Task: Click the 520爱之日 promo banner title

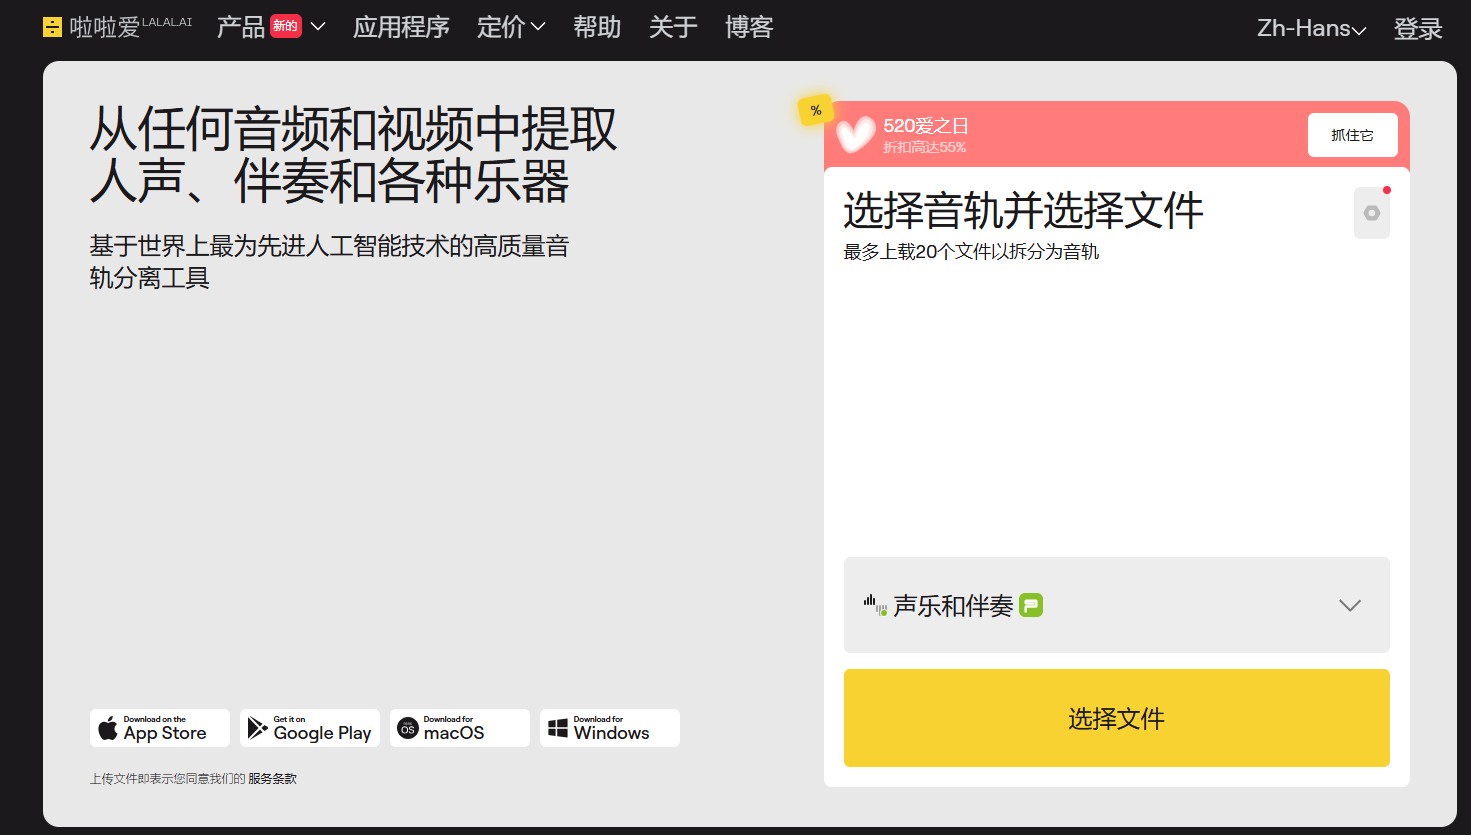Action: pos(926,126)
